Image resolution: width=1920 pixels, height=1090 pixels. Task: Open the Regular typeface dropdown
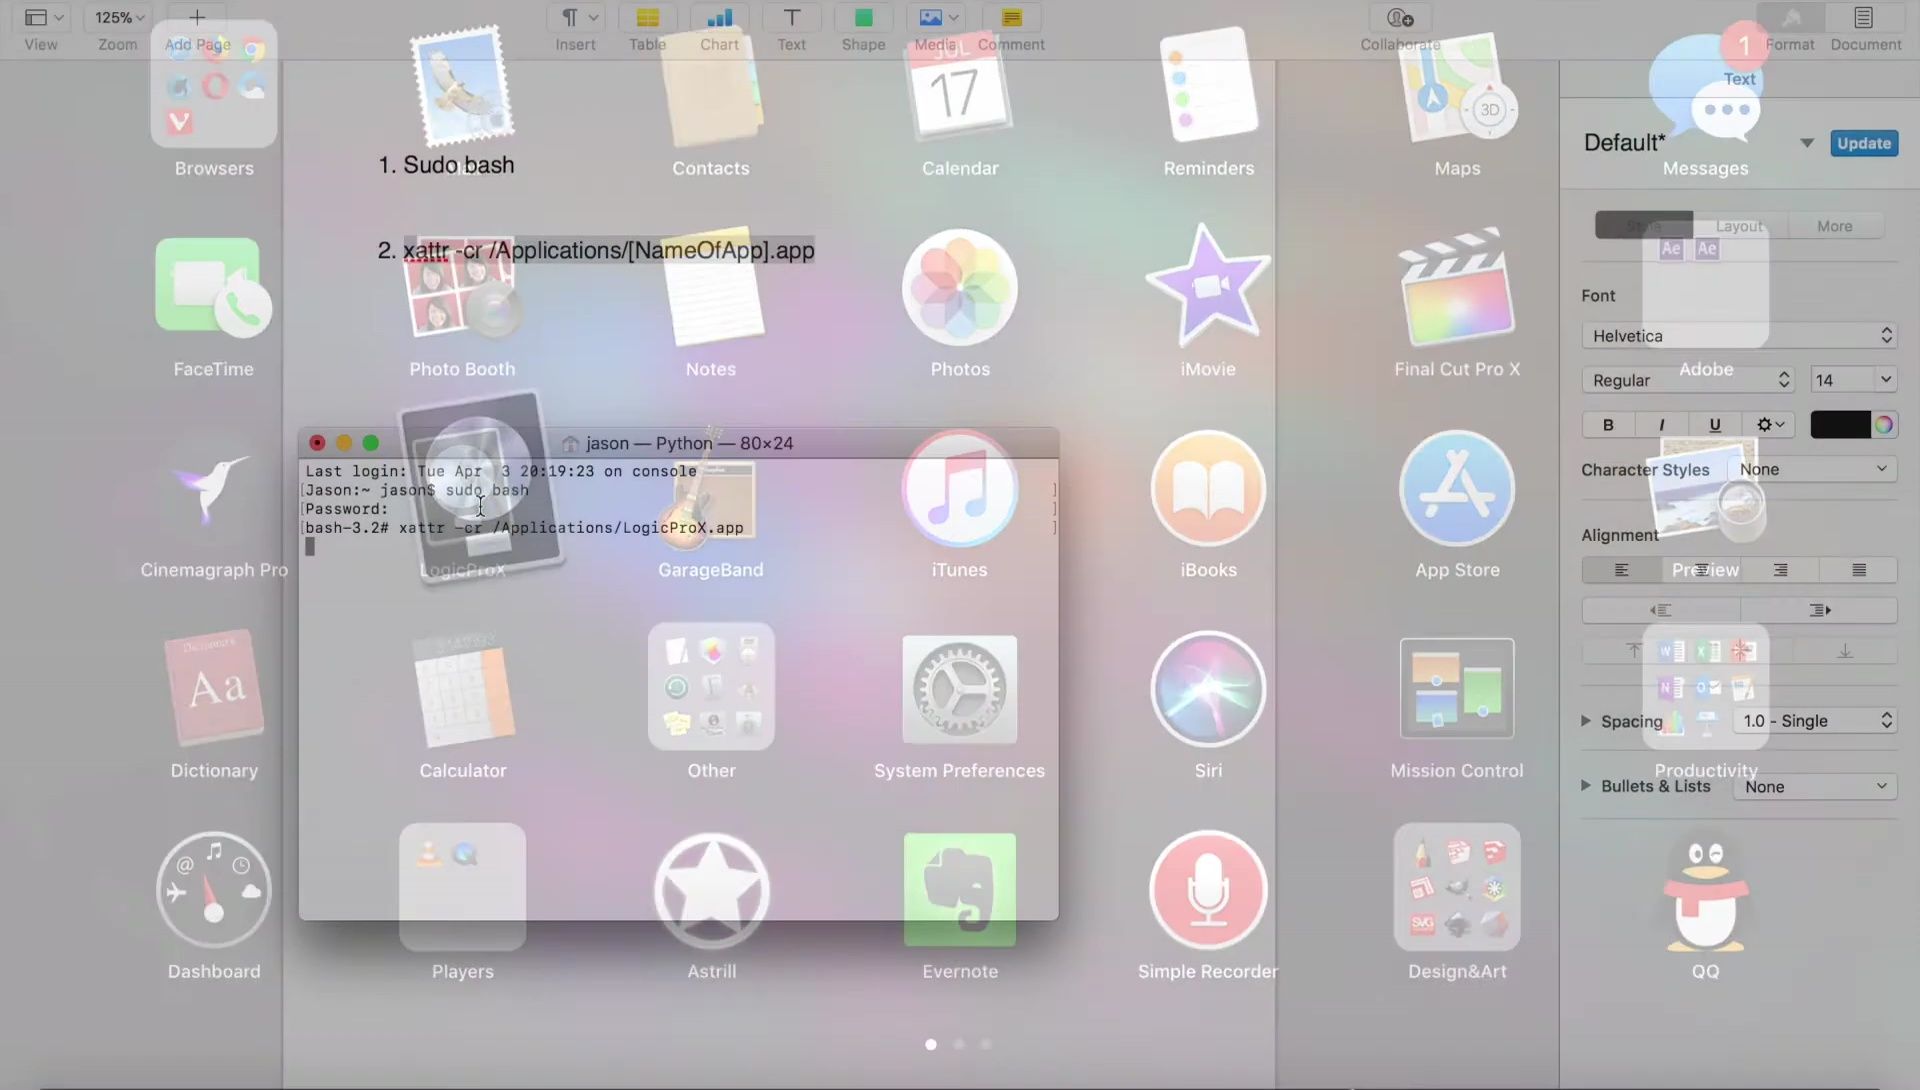click(1688, 380)
